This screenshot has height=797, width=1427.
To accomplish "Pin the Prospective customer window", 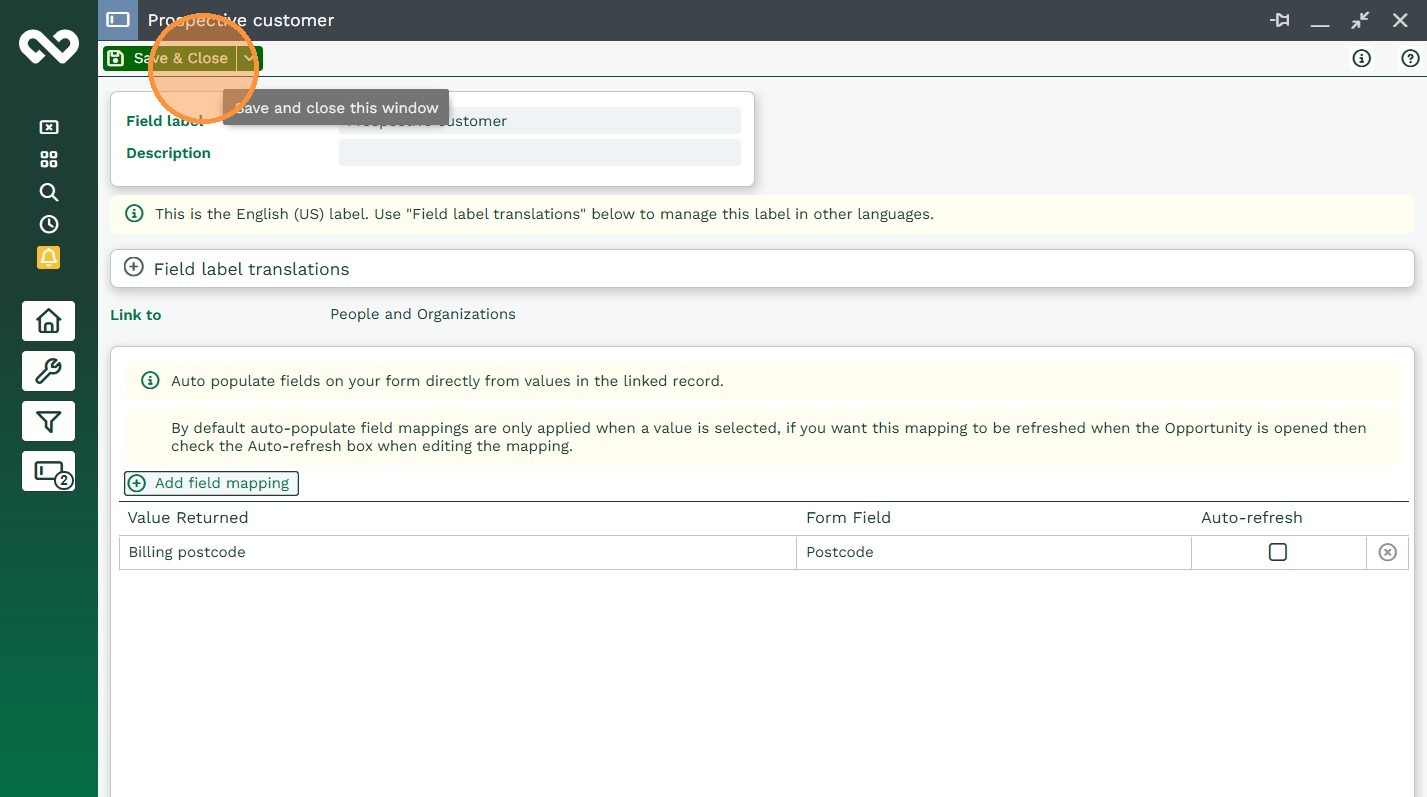I will click(1279, 20).
